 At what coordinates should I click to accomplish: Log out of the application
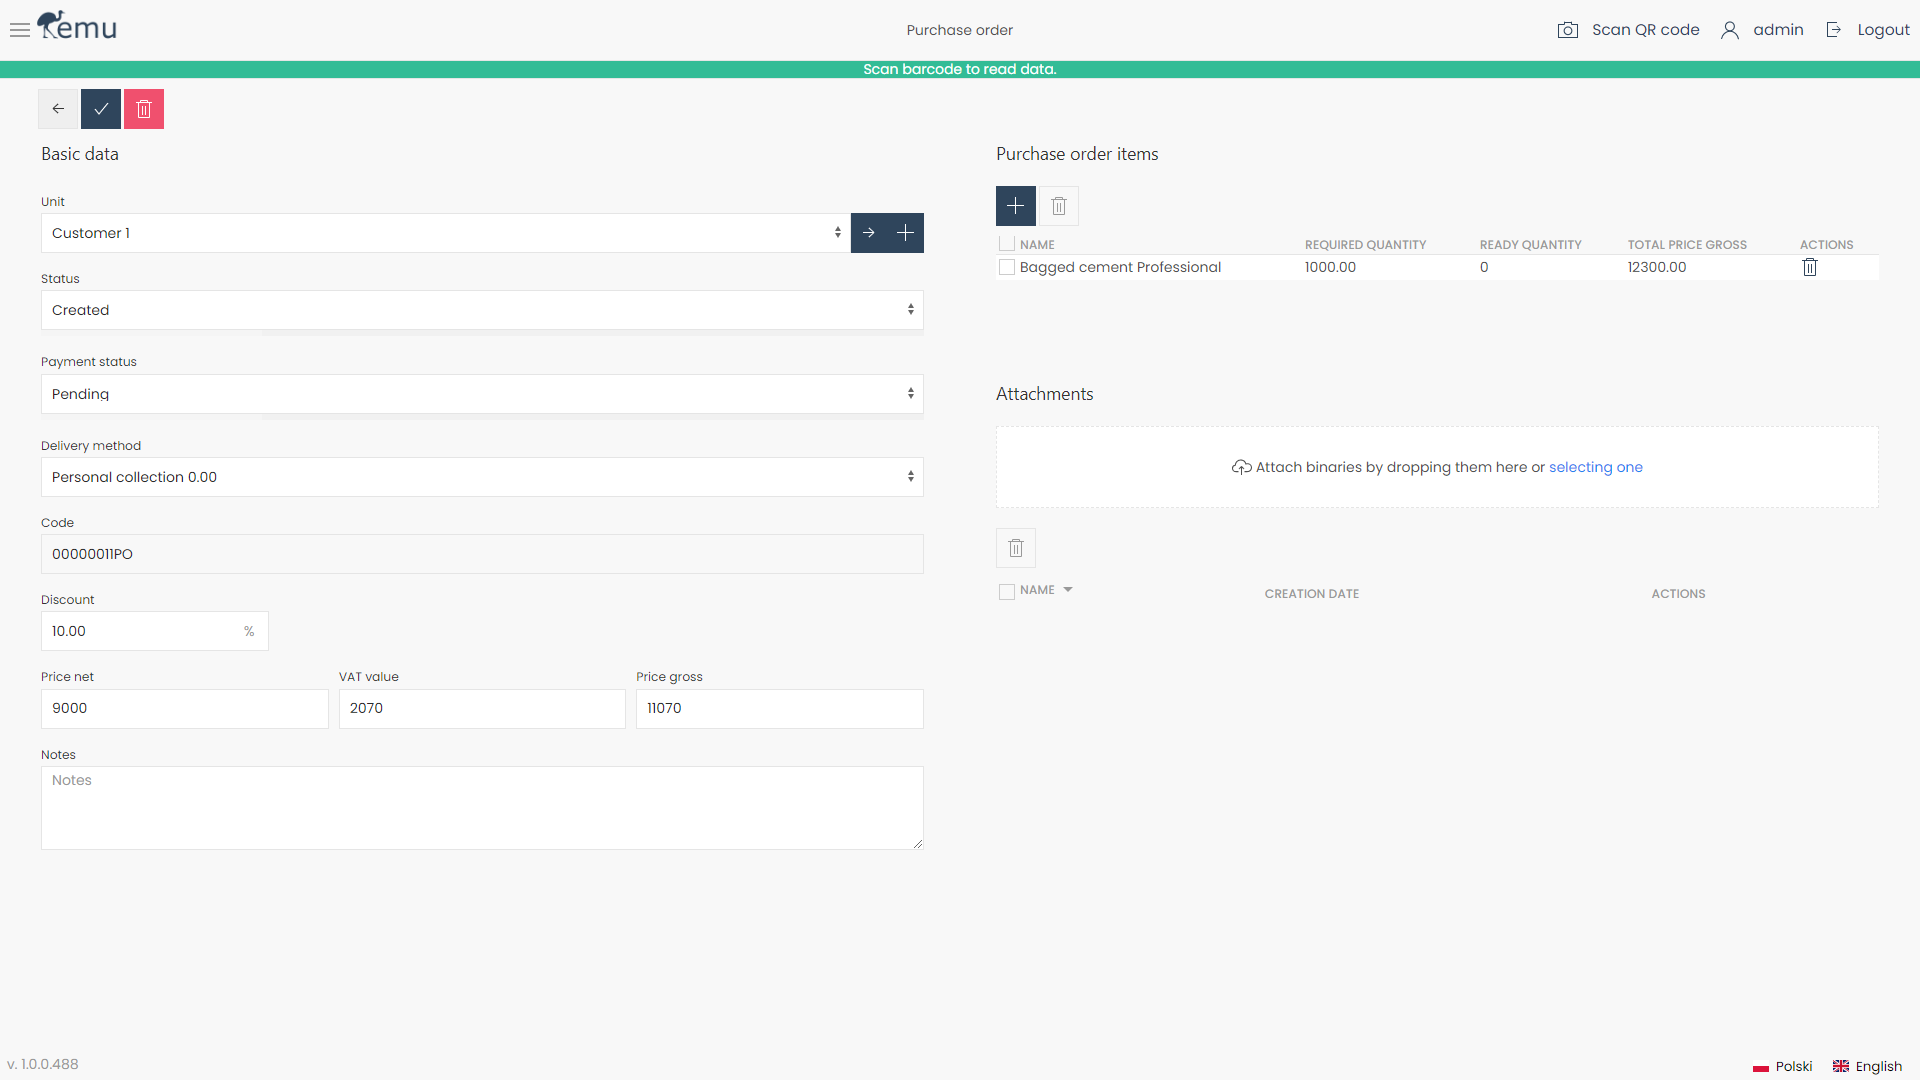point(1884,30)
